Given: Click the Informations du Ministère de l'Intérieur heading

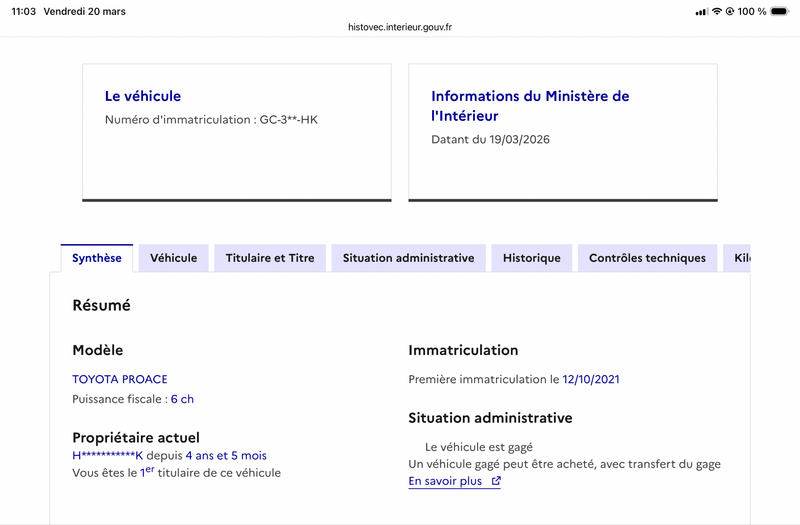Looking at the screenshot, I should [530, 106].
